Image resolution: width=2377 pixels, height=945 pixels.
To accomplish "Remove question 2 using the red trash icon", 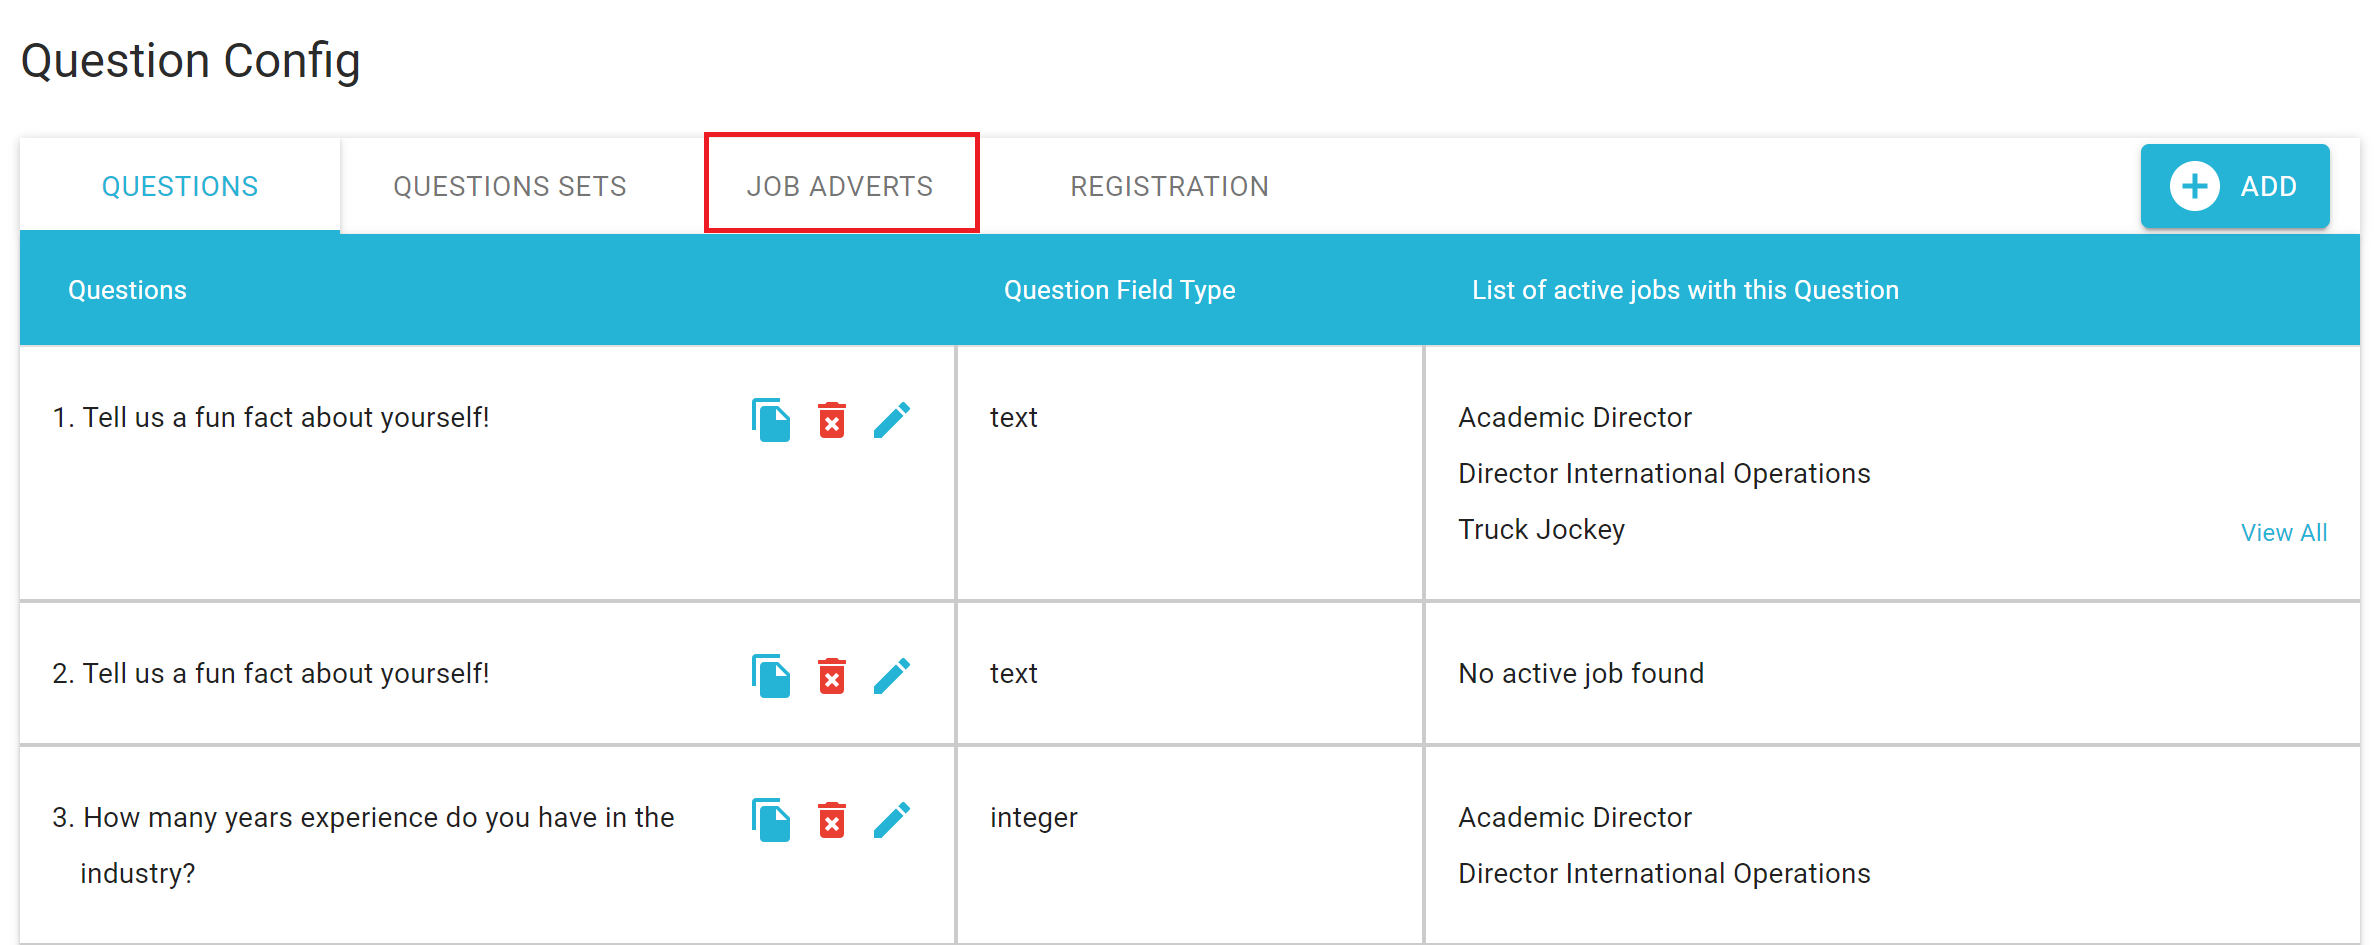I will pyautogui.click(x=832, y=676).
